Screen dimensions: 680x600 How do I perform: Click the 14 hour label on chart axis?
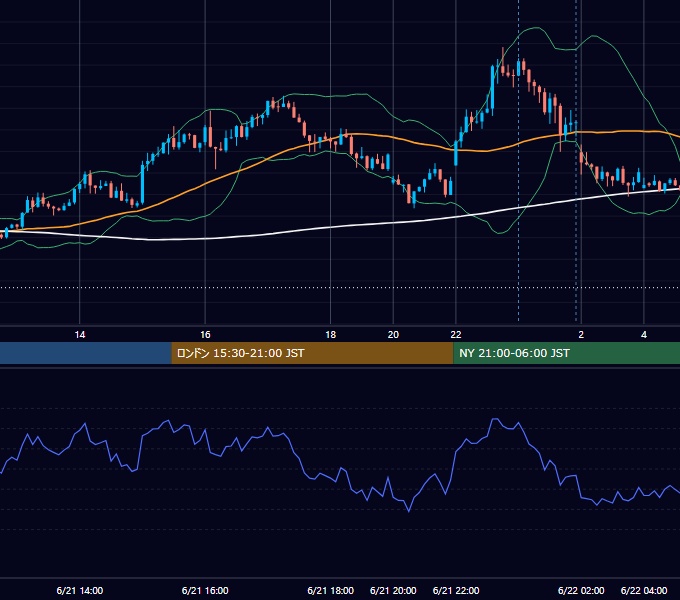[80, 335]
